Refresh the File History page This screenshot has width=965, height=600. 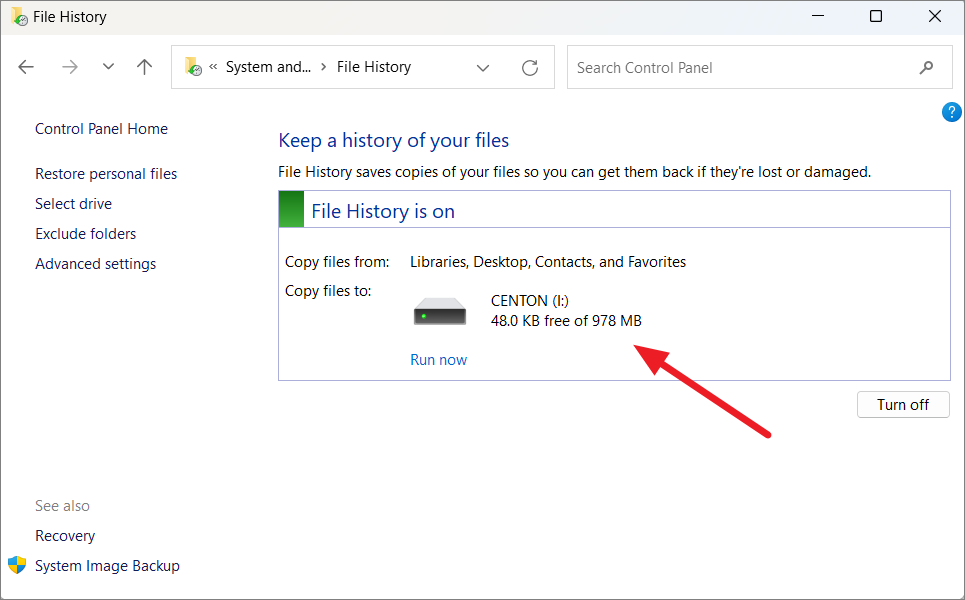(530, 67)
